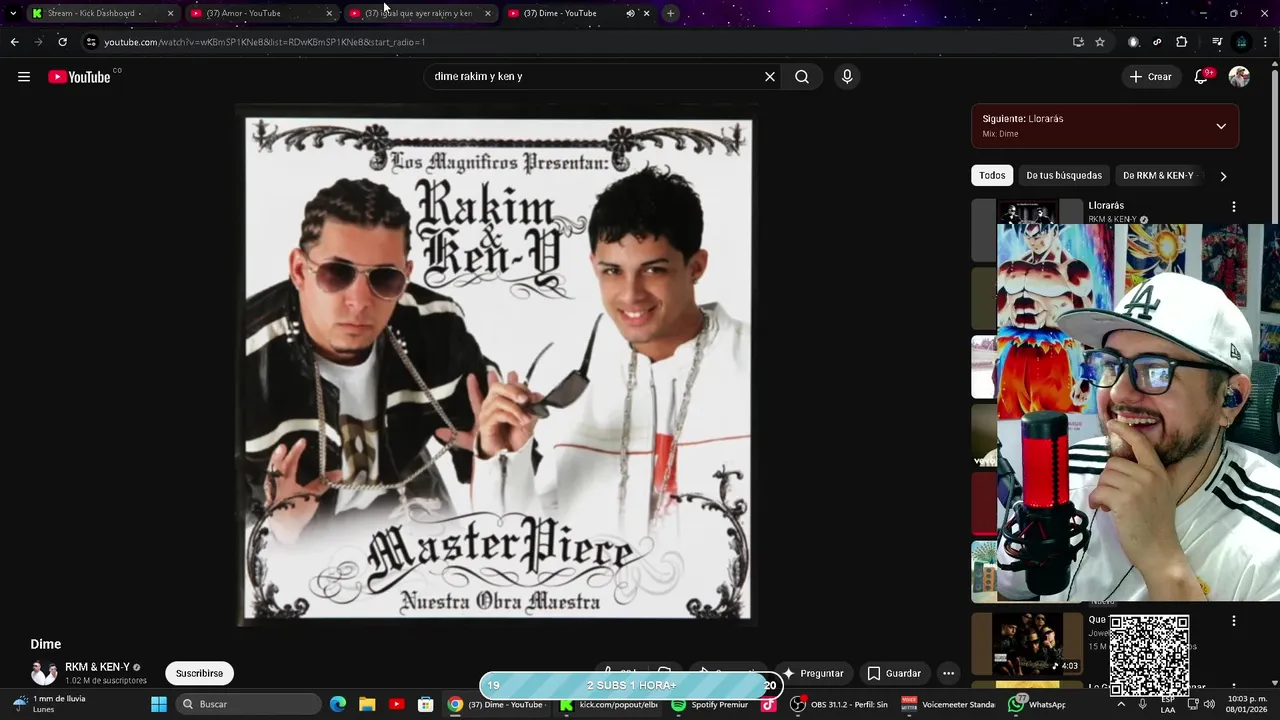Open more actions three-dot menu under video
This screenshot has height=720, width=1280.
948,673
